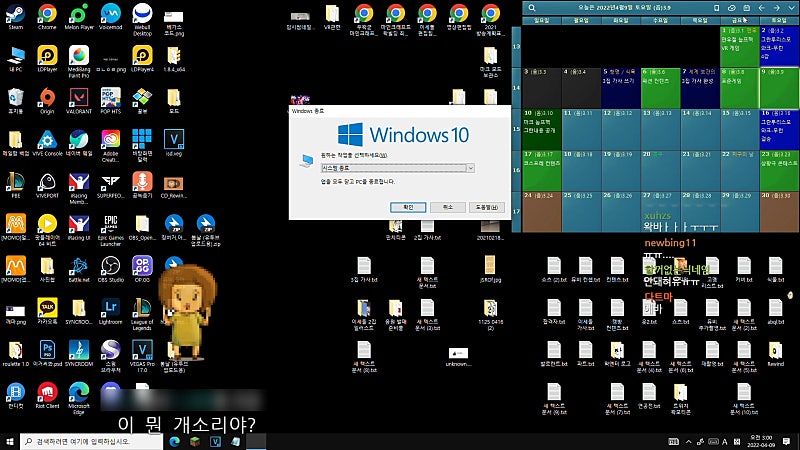Image resolution: width=800 pixels, height=450 pixels.
Task: Select the OBS Studio desktop icon
Action: pyautogui.click(x=110, y=269)
